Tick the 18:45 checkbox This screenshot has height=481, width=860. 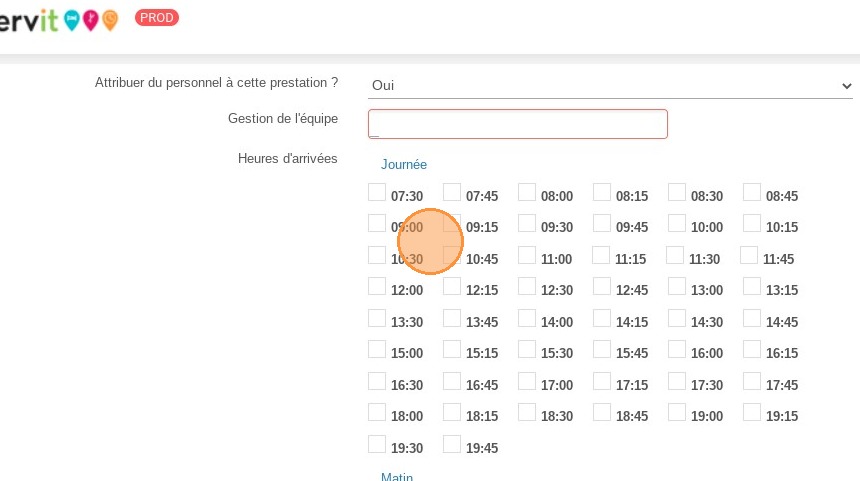click(x=602, y=412)
